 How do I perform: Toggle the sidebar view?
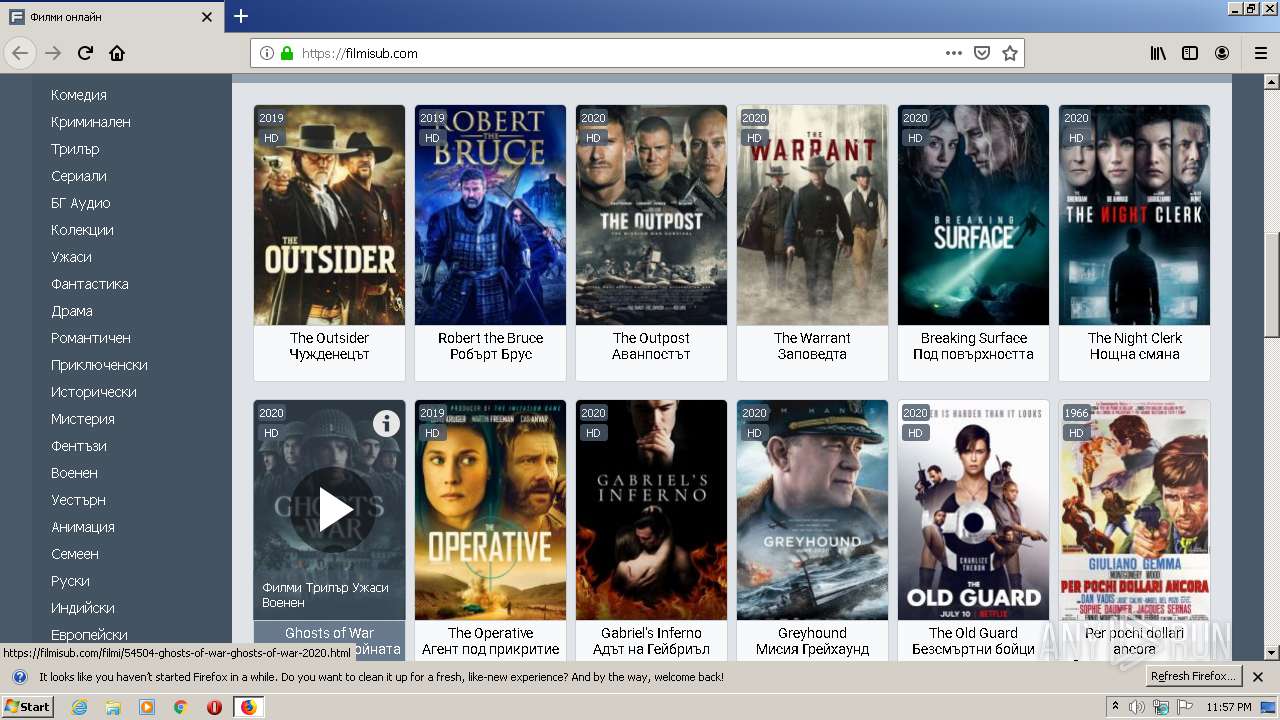point(1190,53)
